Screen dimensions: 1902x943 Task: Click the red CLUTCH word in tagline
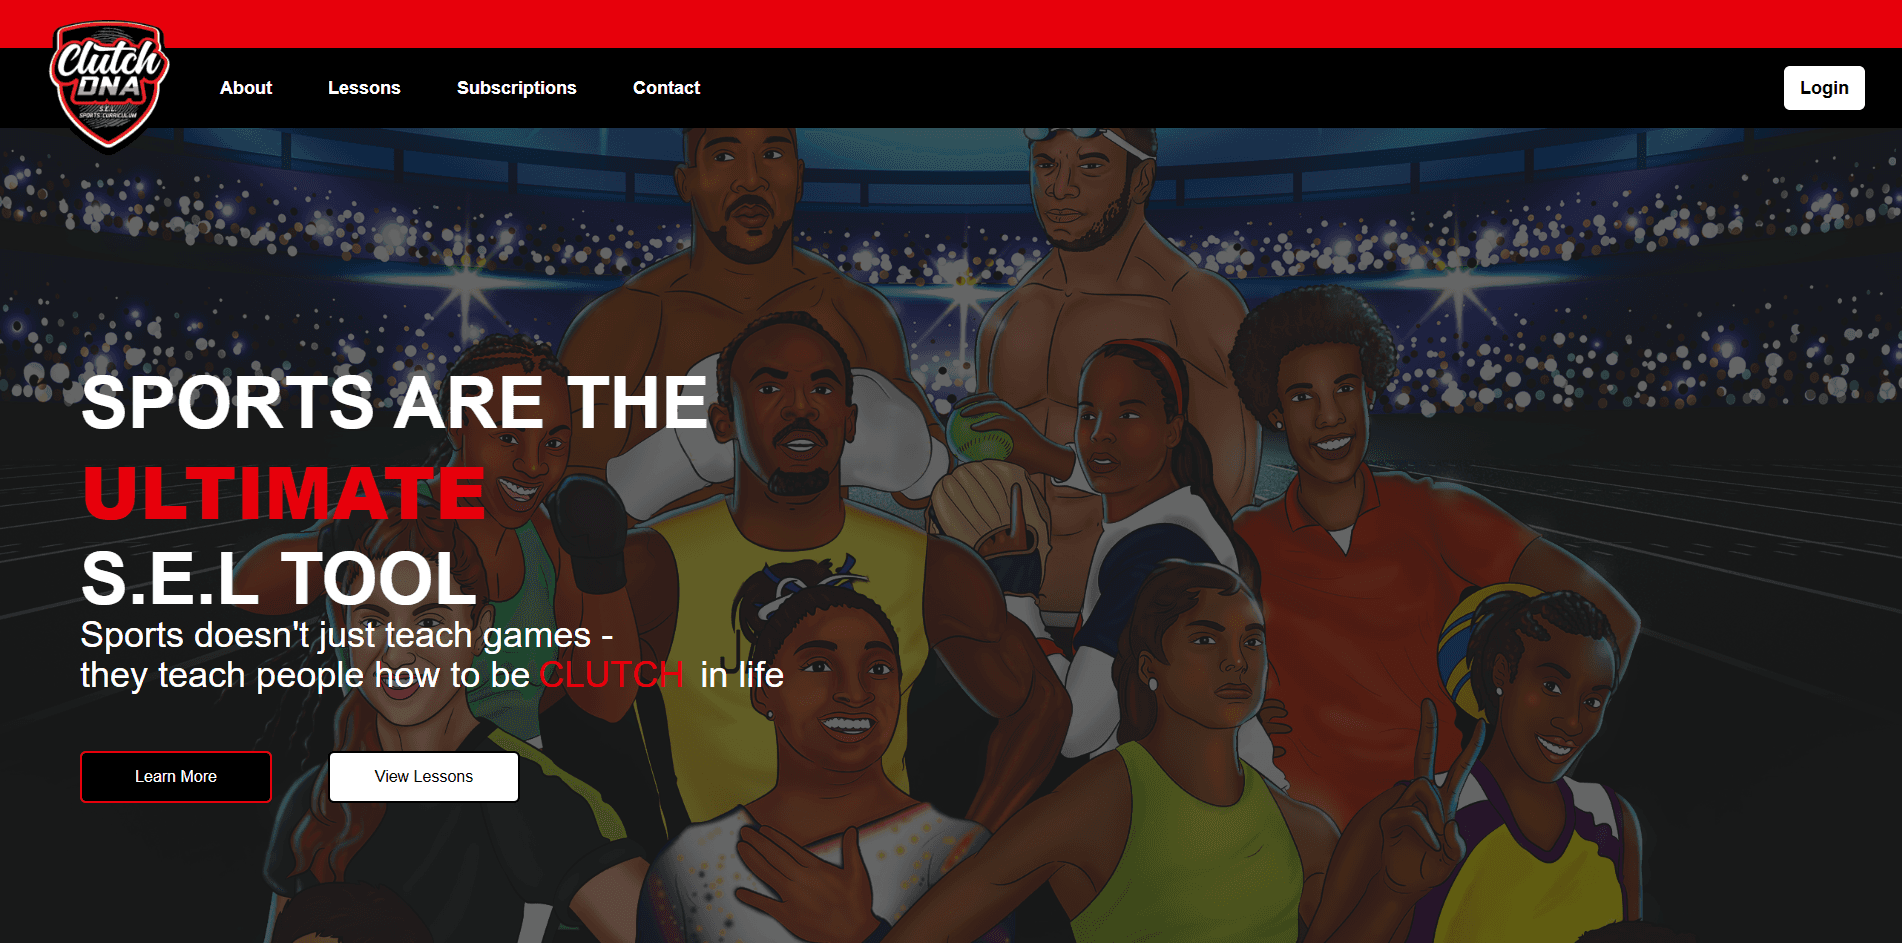(612, 675)
